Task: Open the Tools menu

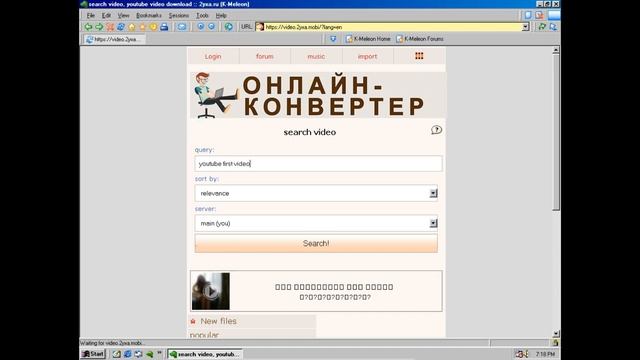Action: pos(202,16)
